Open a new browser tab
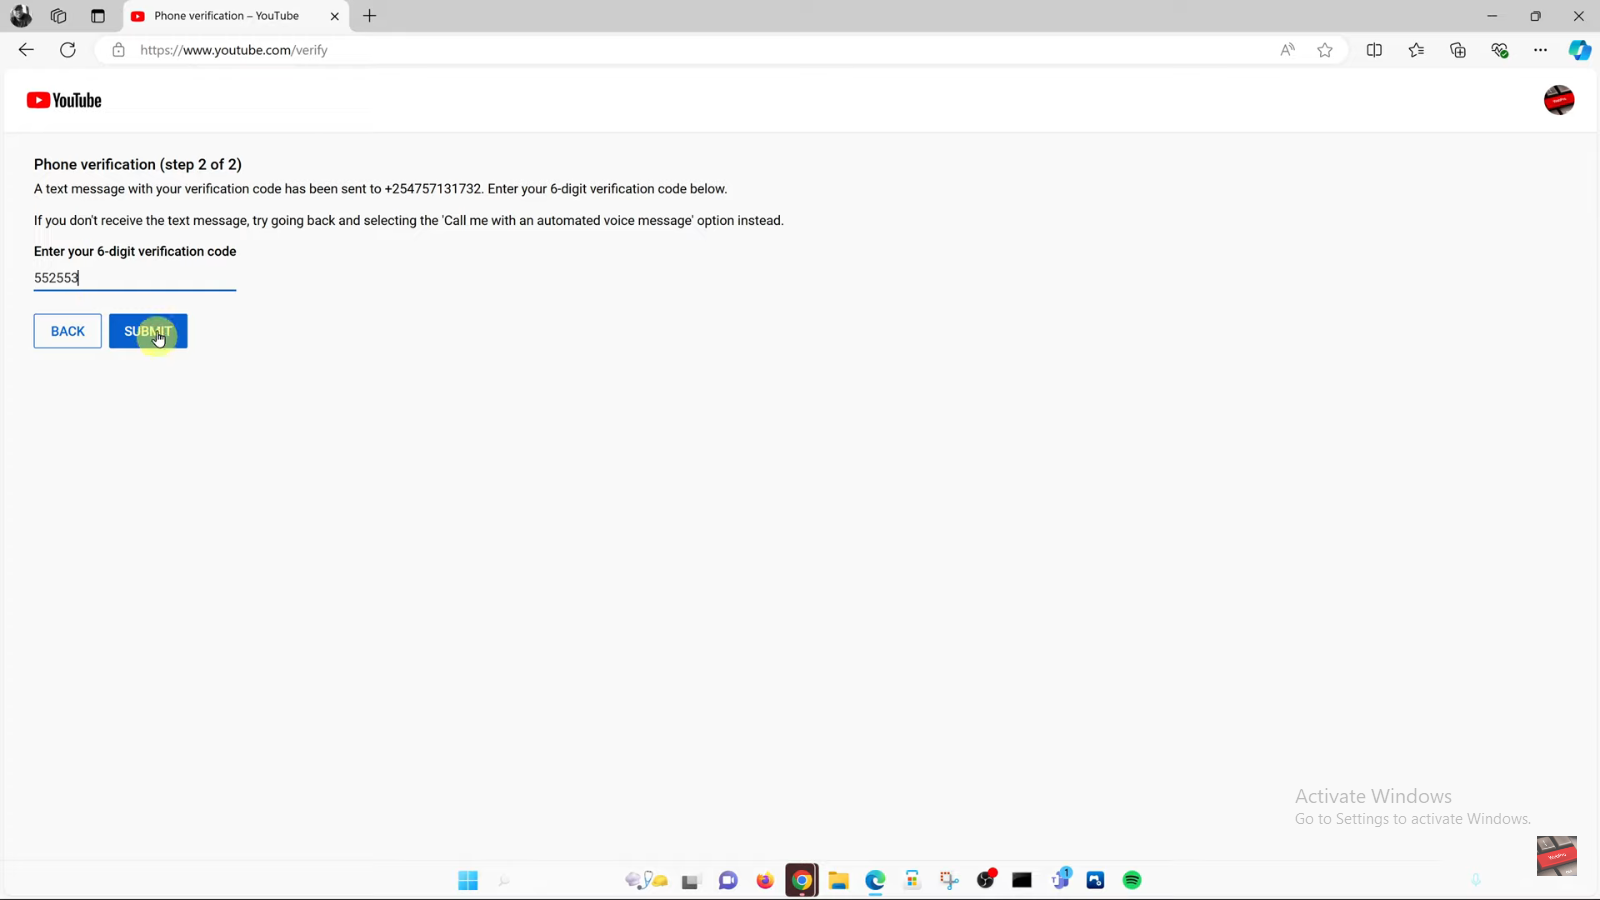Viewport: 1600px width, 900px height. pyautogui.click(x=370, y=16)
